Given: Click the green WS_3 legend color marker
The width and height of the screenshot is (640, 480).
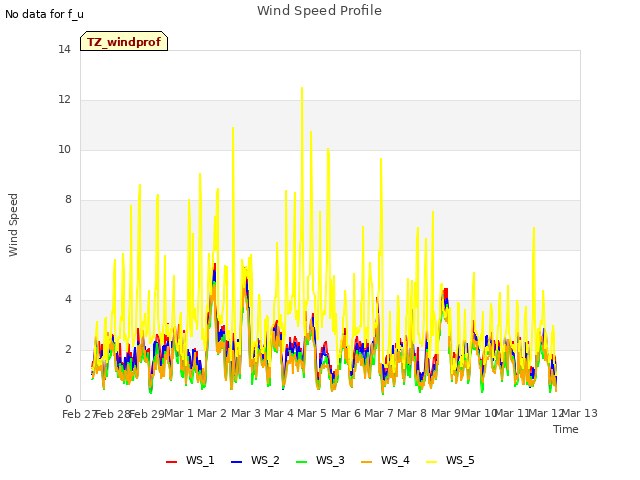Looking at the screenshot, I should [301, 462].
